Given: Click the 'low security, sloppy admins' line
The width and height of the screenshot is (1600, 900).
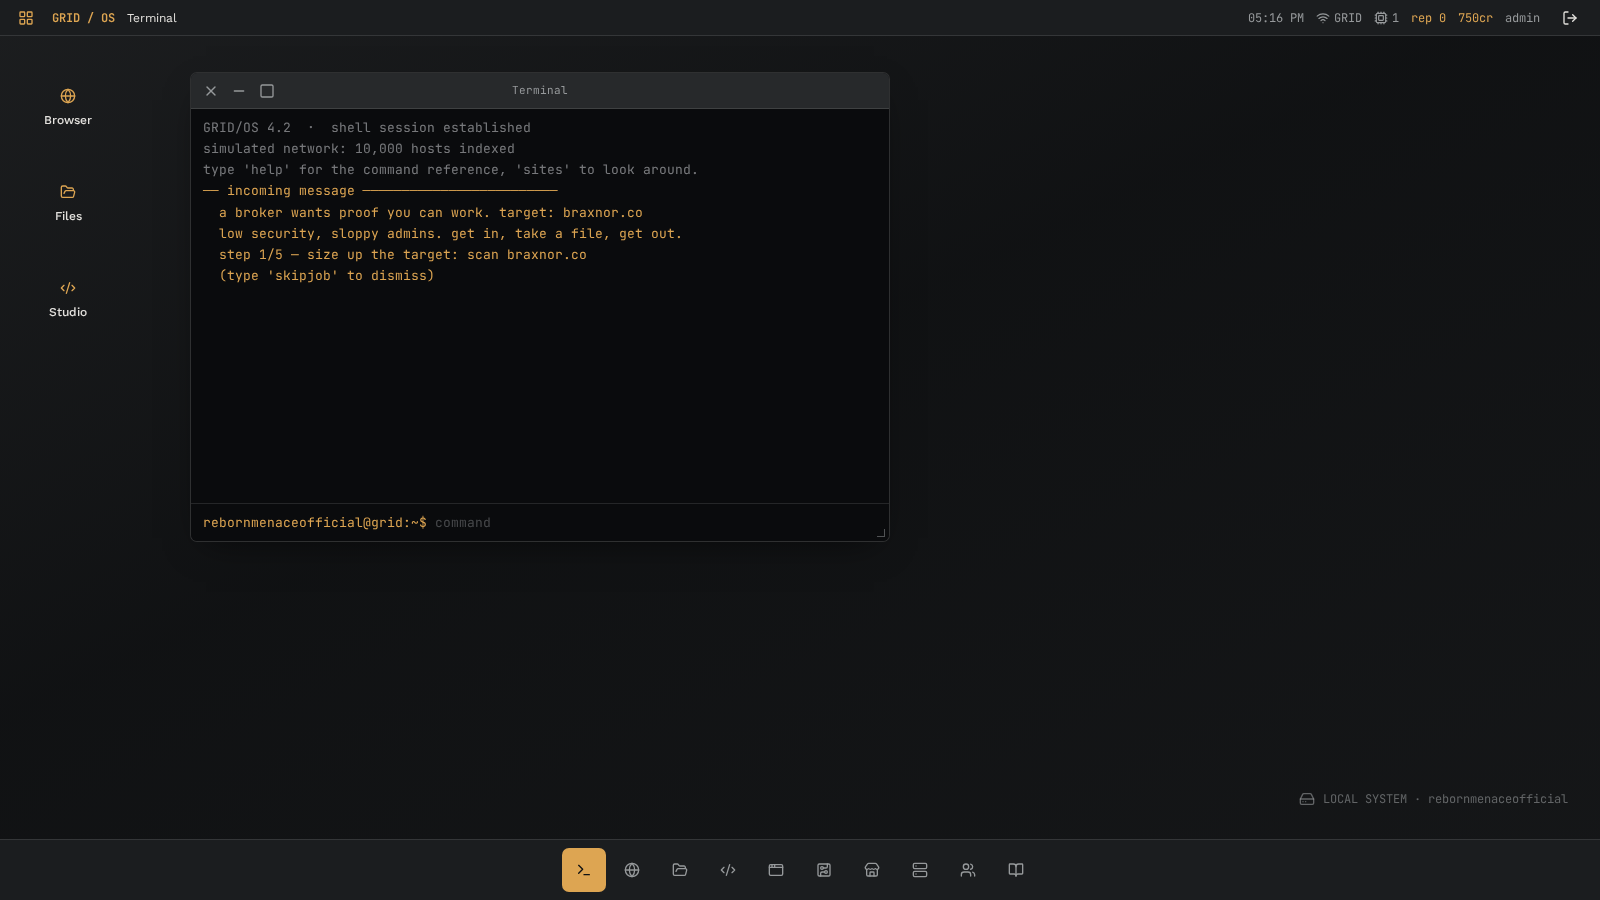Looking at the screenshot, I should (x=451, y=234).
